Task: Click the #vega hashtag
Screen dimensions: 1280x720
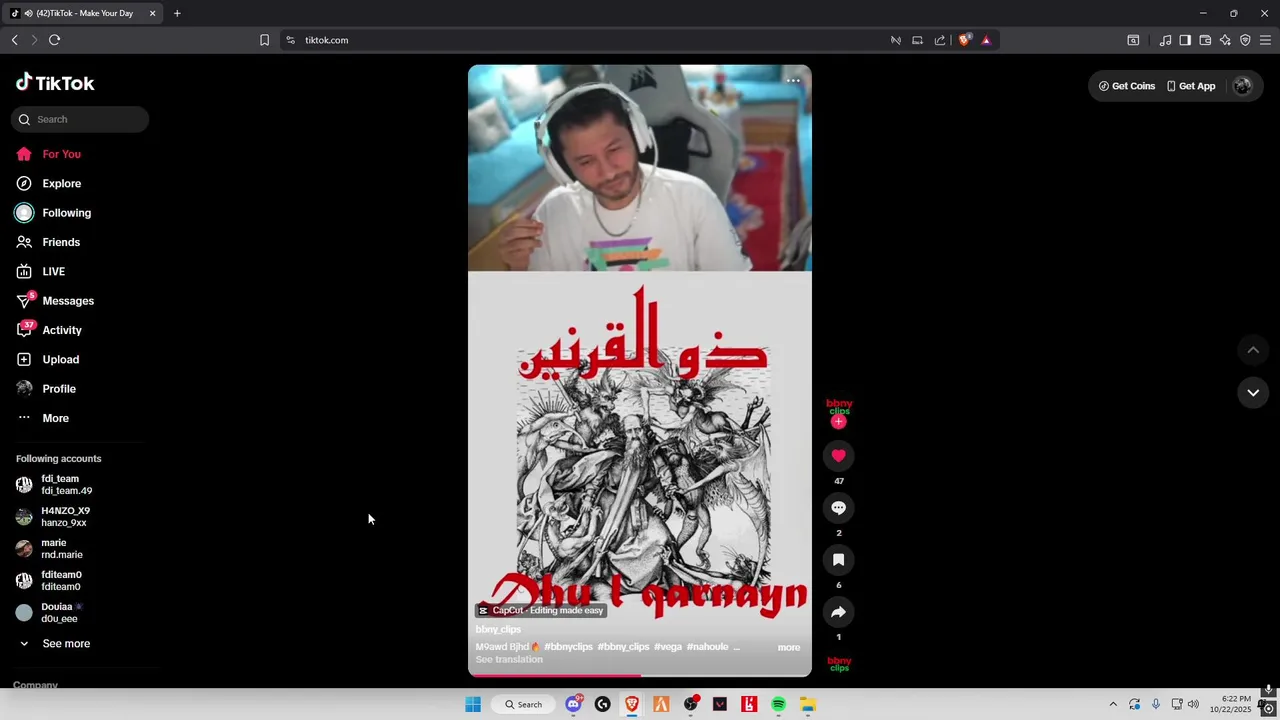Action: [x=668, y=647]
